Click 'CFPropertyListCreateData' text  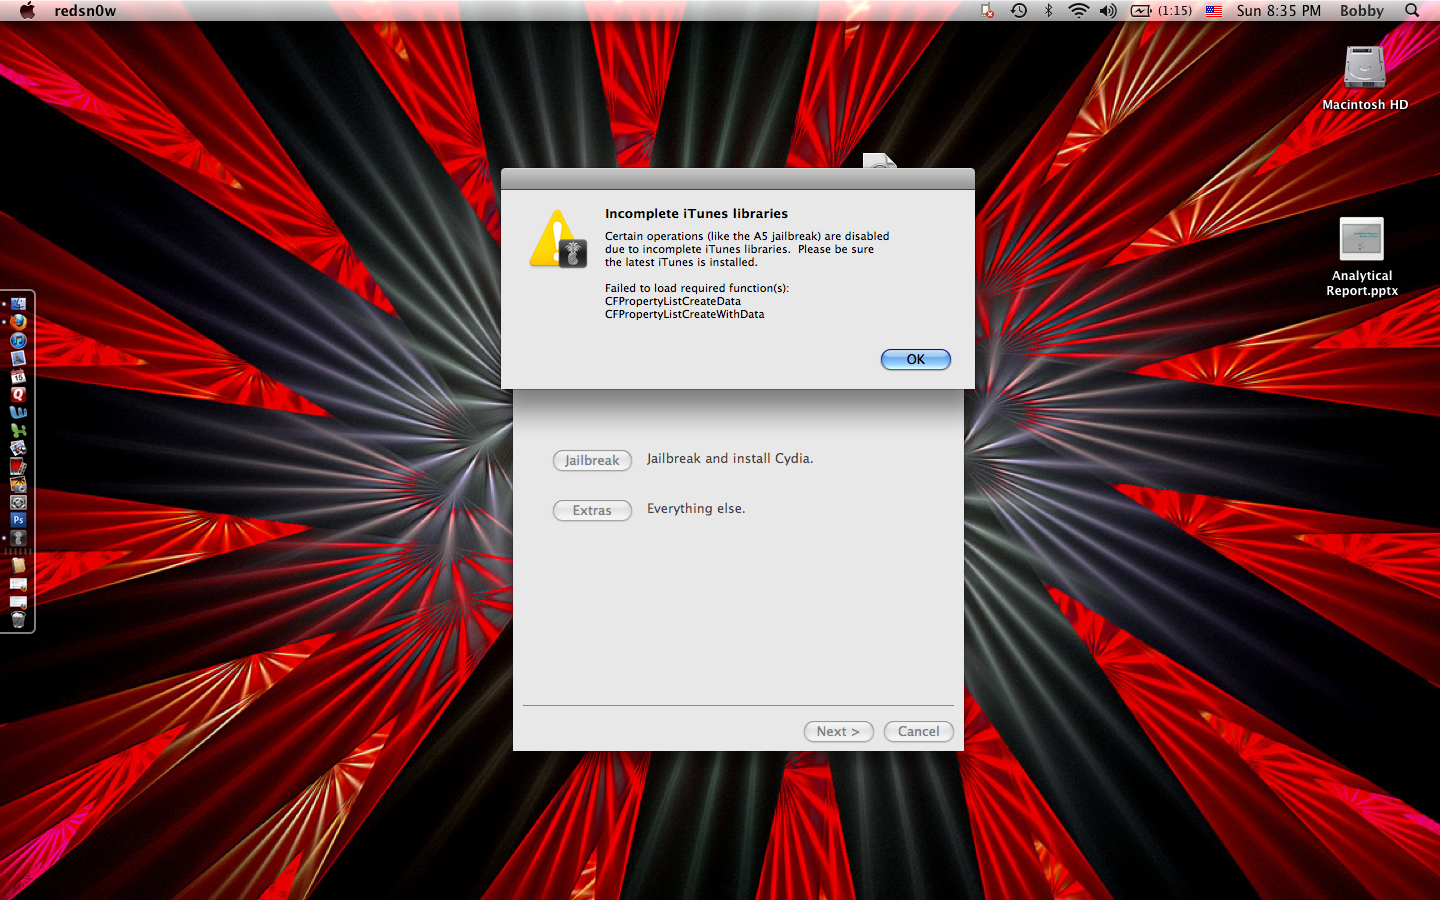673,301
